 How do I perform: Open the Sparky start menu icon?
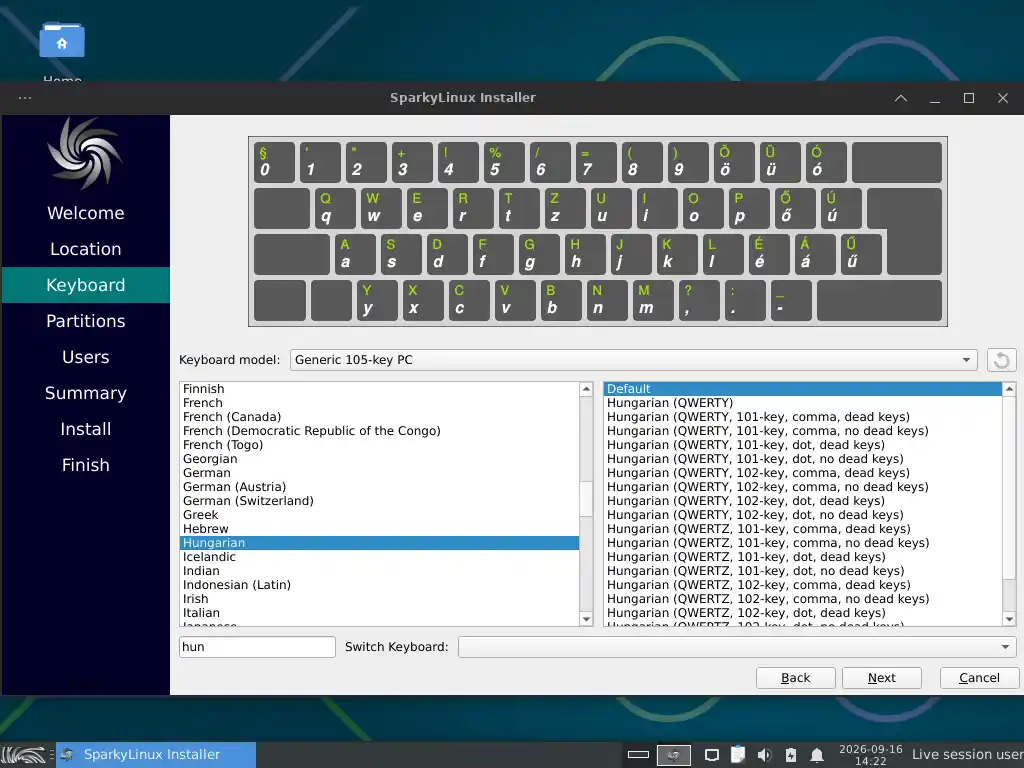(x=24, y=755)
